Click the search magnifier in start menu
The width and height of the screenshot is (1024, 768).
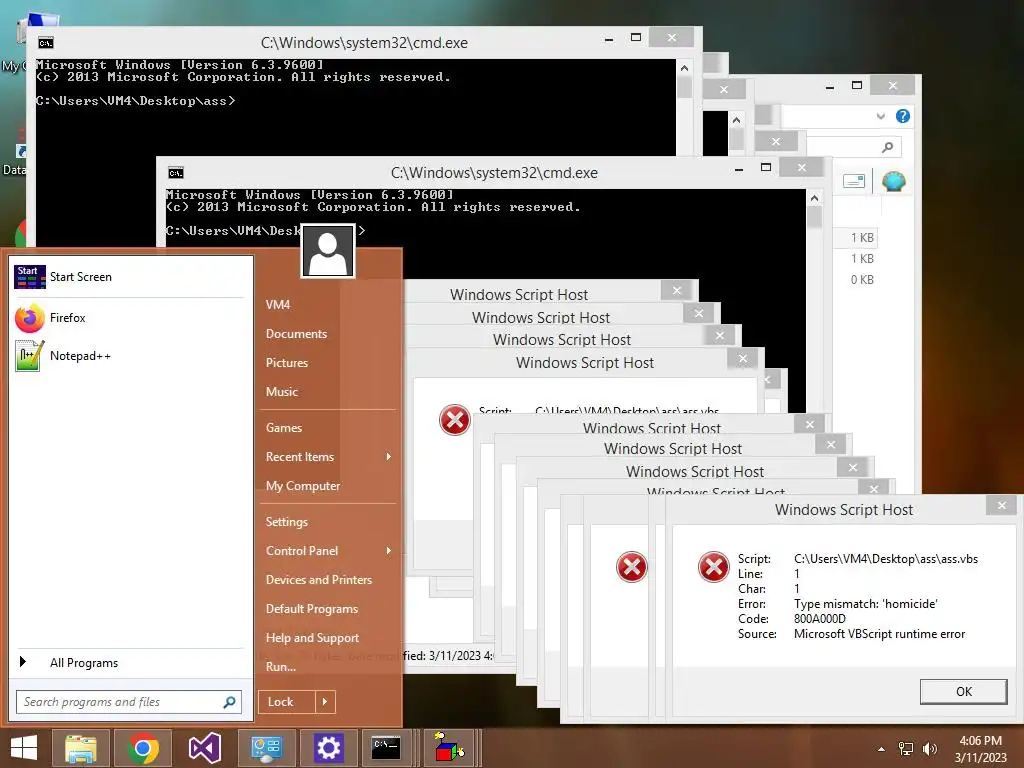(229, 702)
